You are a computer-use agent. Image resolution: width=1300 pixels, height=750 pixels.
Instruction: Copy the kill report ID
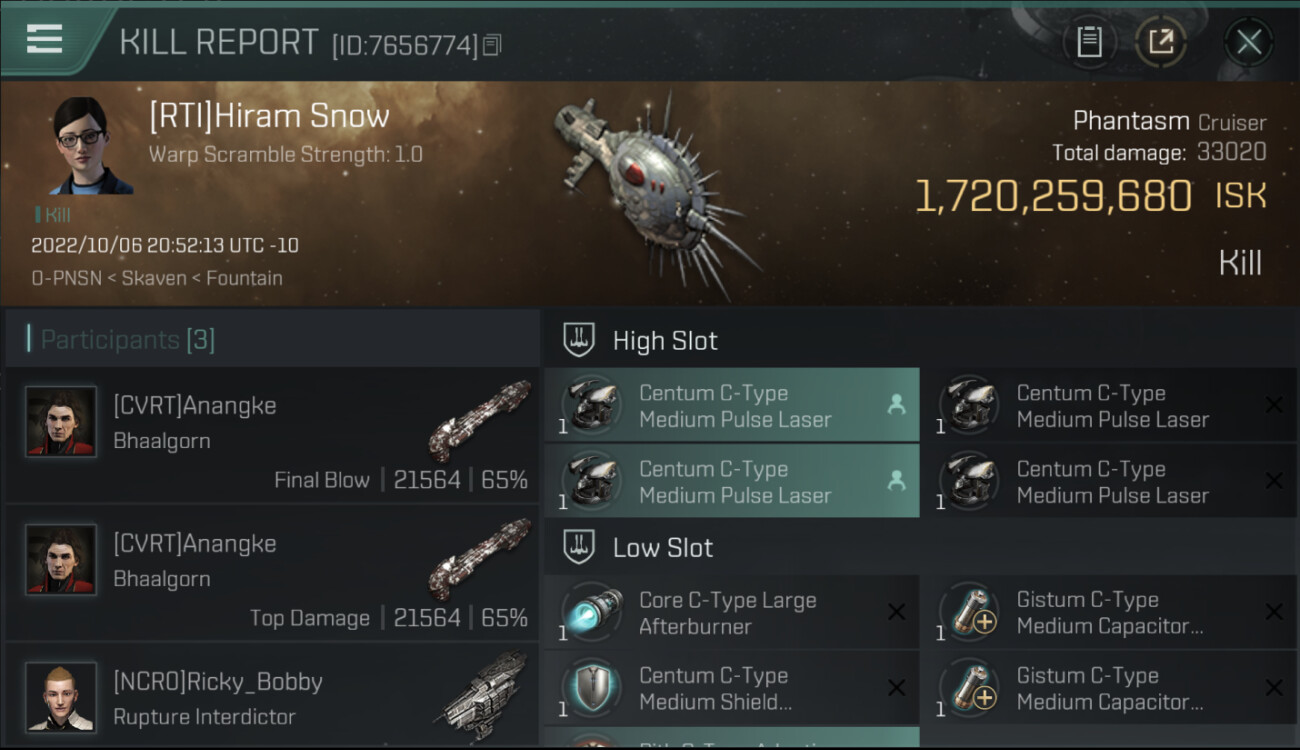pos(491,45)
